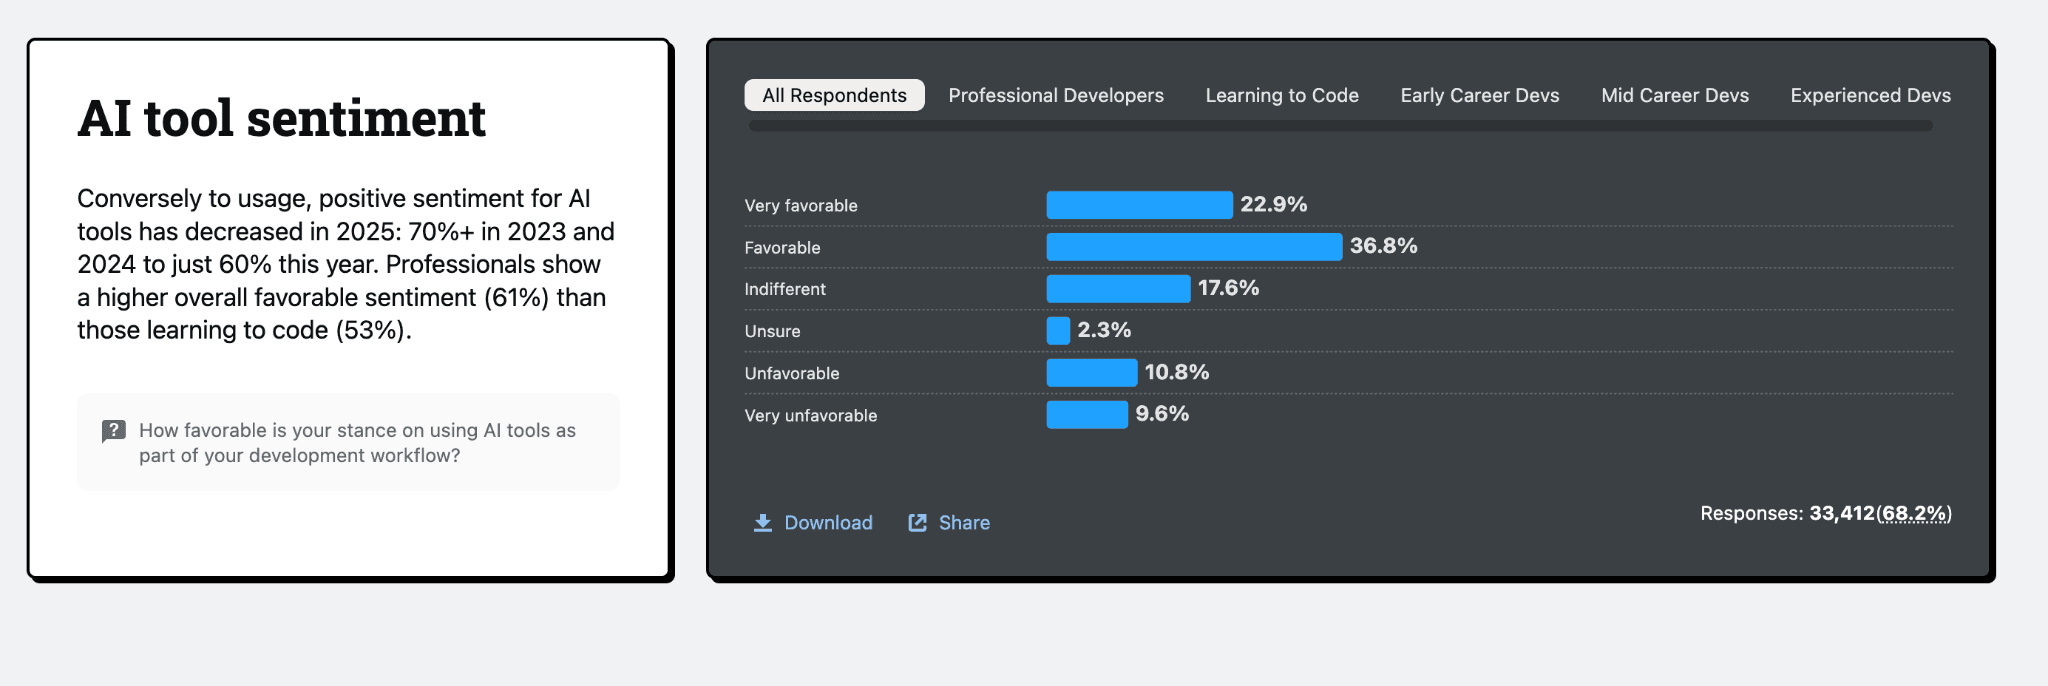View Mid Career Devs tab
The width and height of the screenshot is (2048, 686).
[x=1675, y=95]
